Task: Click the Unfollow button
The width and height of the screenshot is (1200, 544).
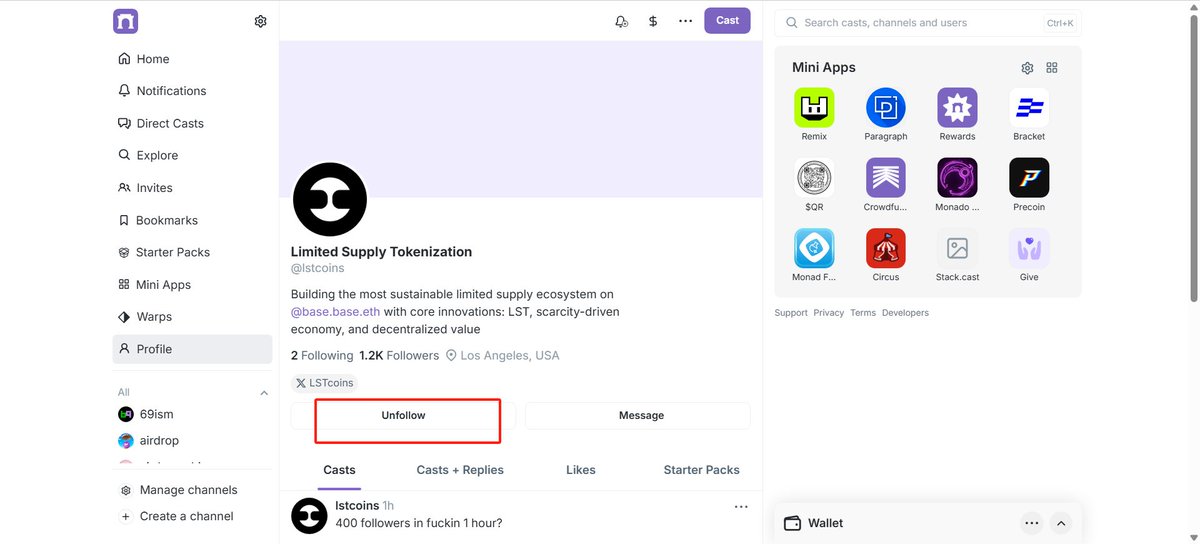Action: click(x=403, y=415)
